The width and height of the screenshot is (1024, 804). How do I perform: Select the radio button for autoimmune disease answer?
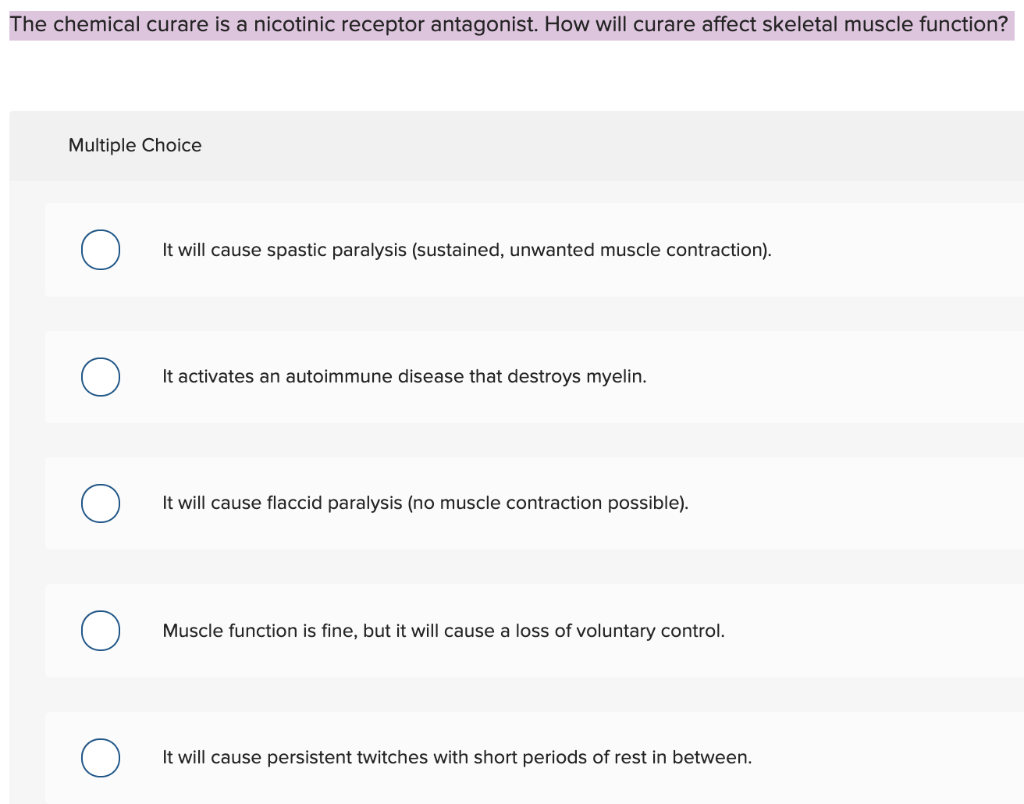pos(100,377)
